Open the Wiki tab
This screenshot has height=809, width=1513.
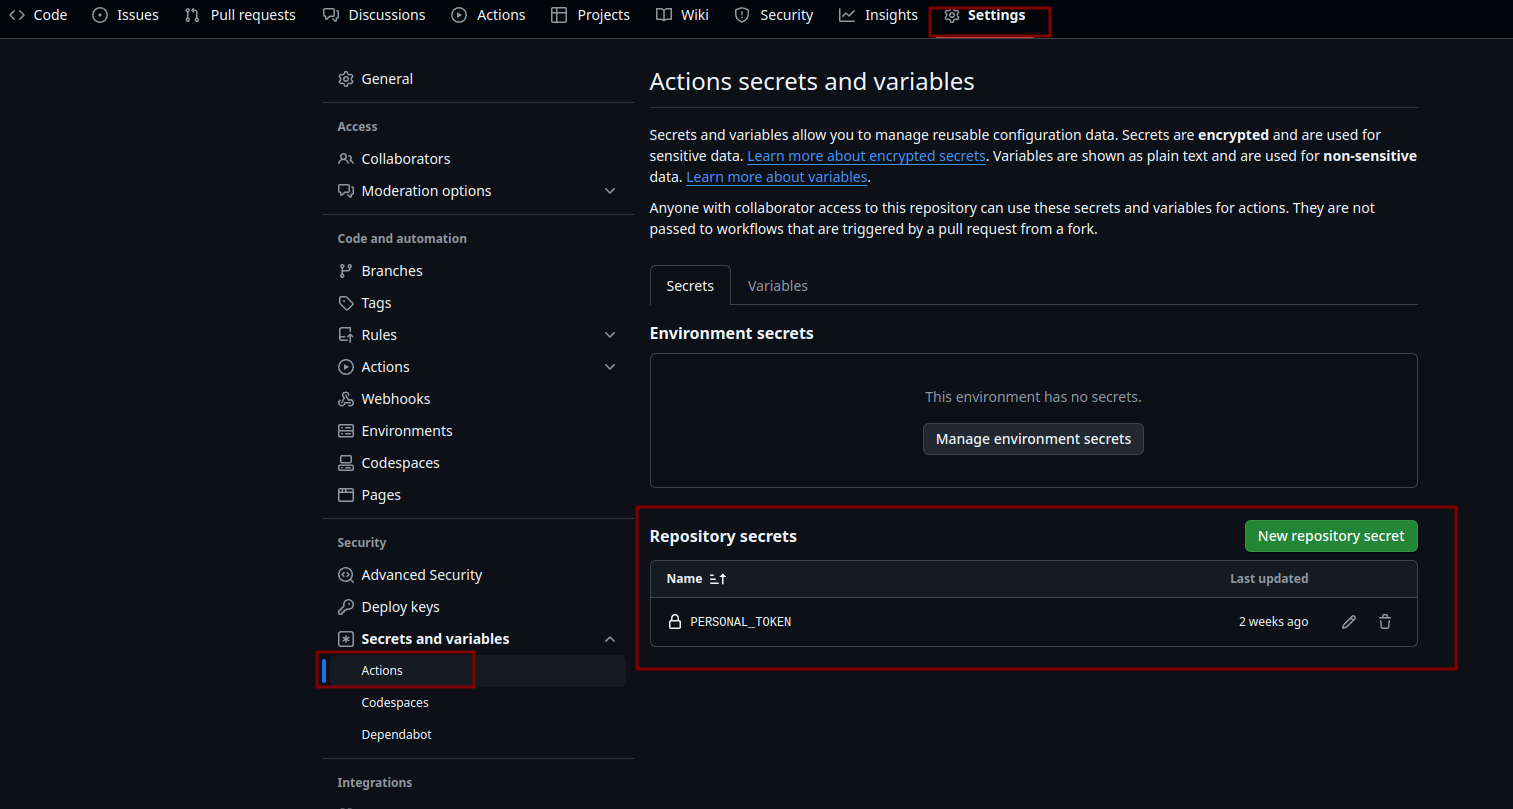pyautogui.click(x=682, y=15)
